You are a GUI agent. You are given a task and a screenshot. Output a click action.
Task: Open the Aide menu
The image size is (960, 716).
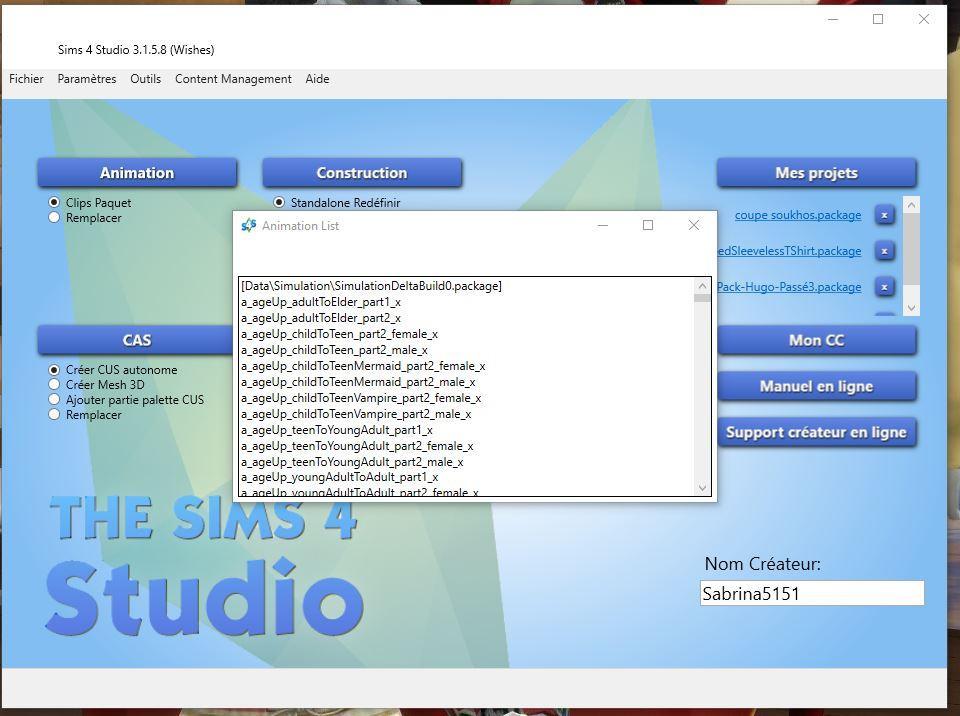coord(317,79)
